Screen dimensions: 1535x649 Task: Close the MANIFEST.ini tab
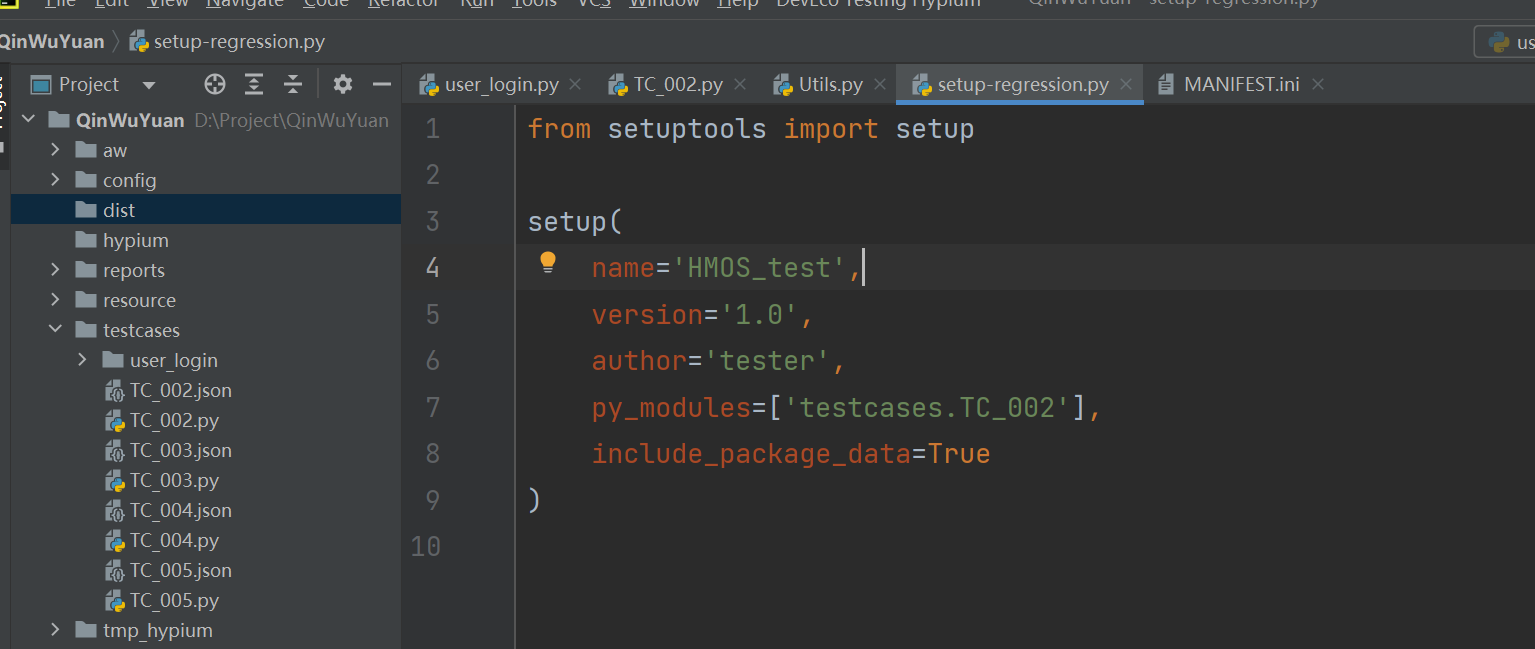click(1317, 85)
